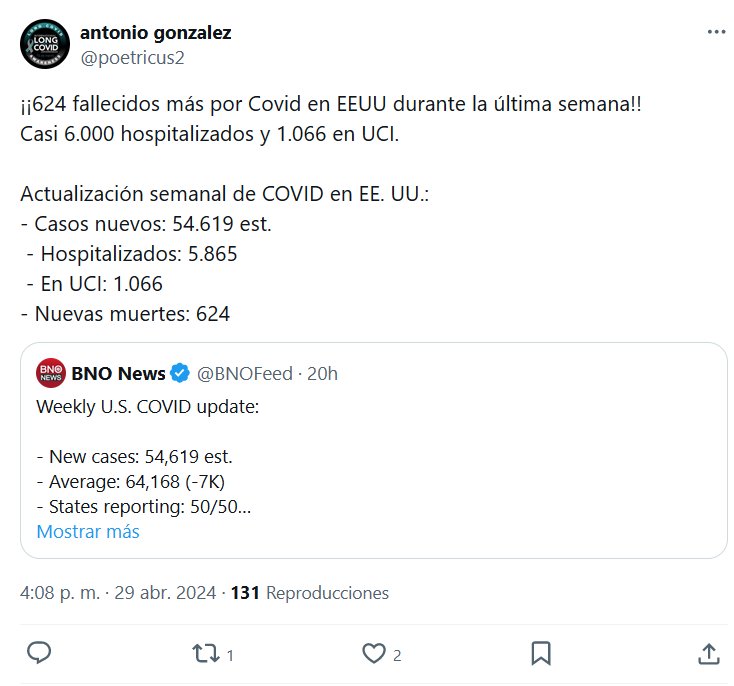
Task: Click the BNO News red logo avatar
Action: 51,374
